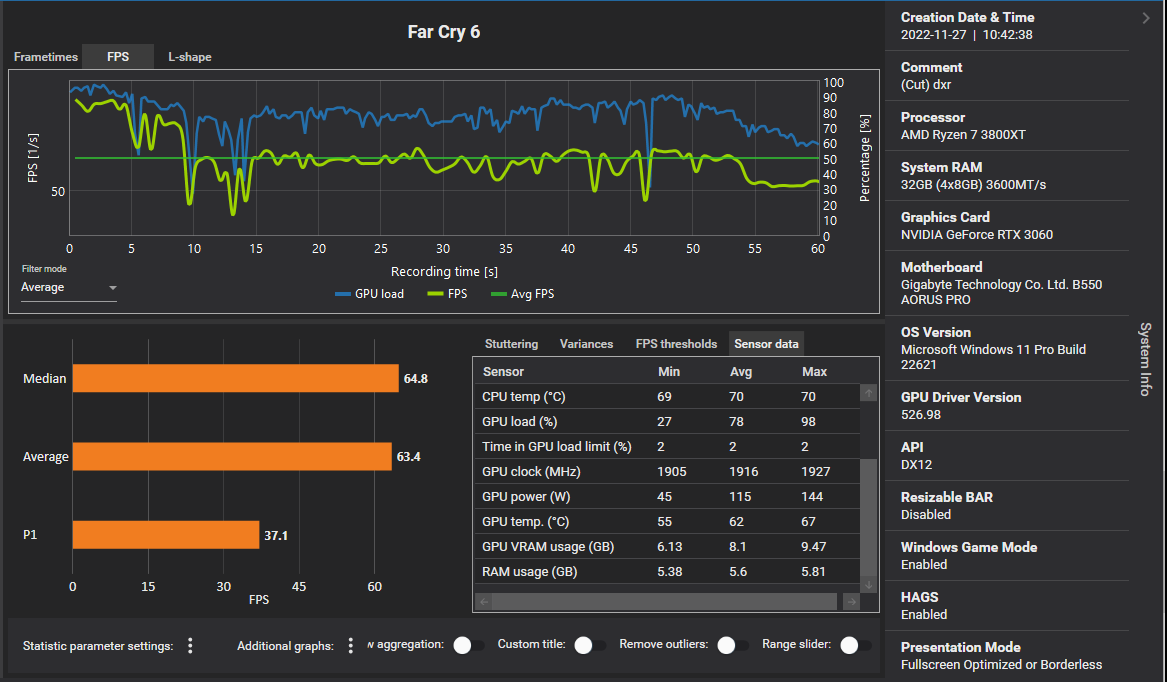Click the 9.47 max VRAM value
1167x682 pixels.
(813, 546)
